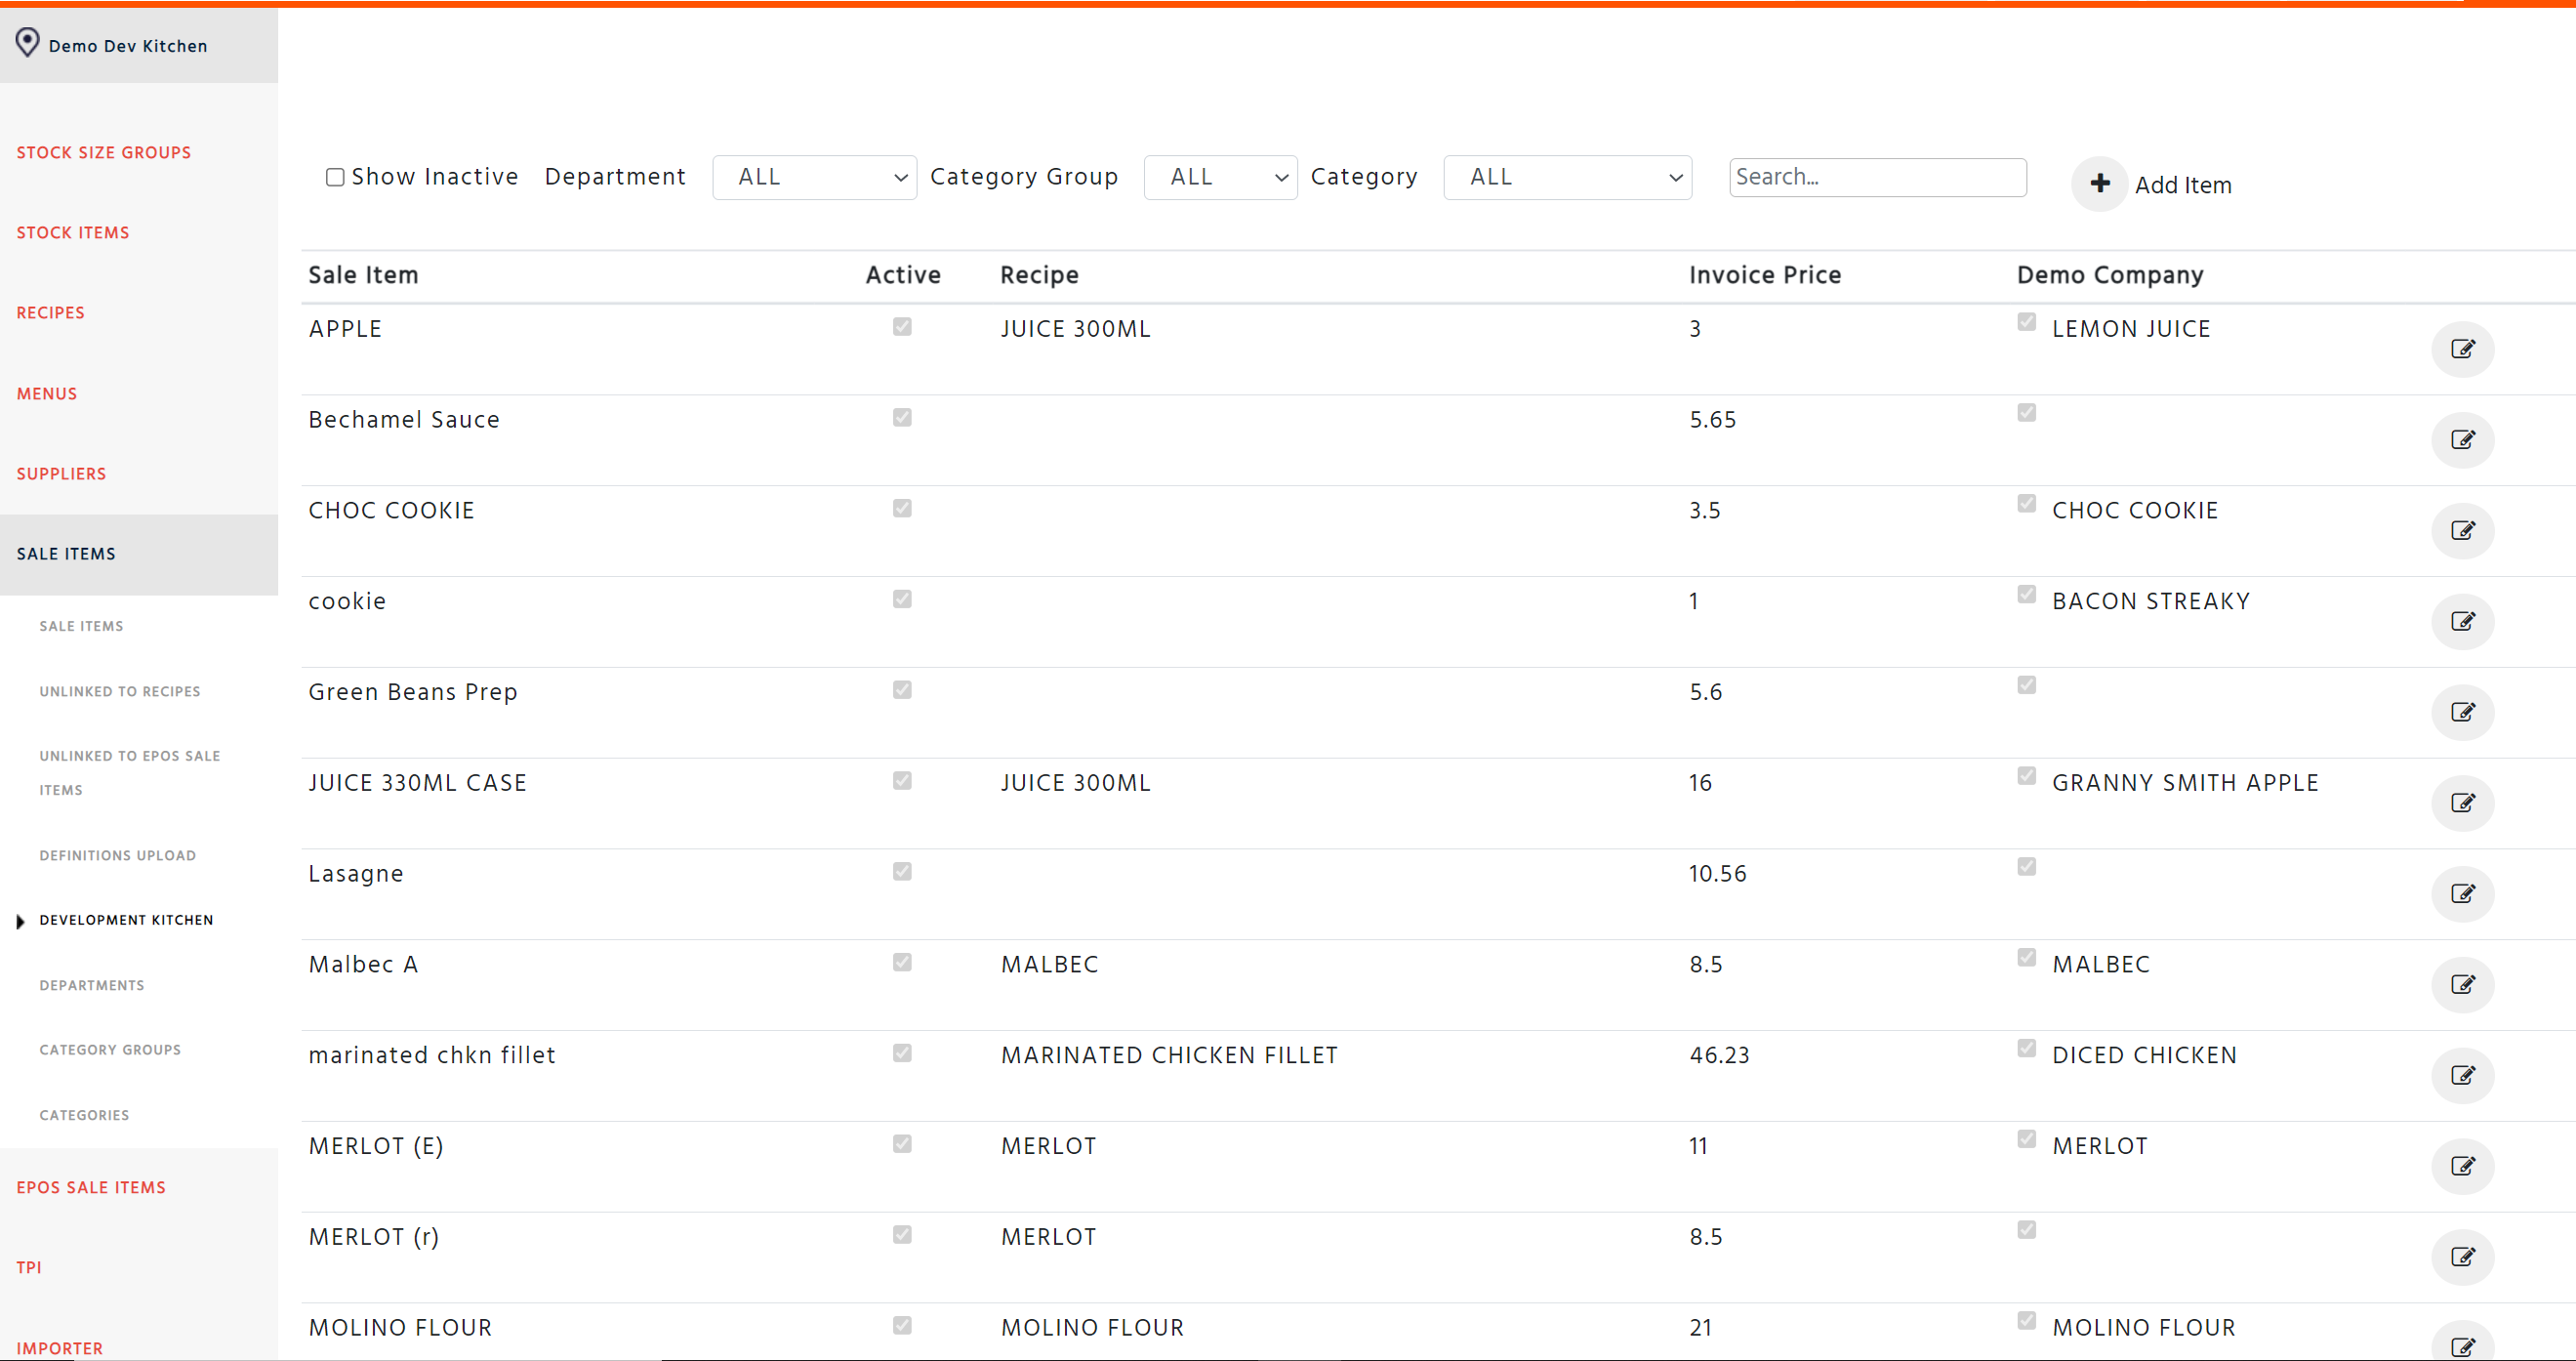Viewport: 2576px width, 1361px height.
Task: Open the Category Group dropdown
Action: click(x=1220, y=177)
